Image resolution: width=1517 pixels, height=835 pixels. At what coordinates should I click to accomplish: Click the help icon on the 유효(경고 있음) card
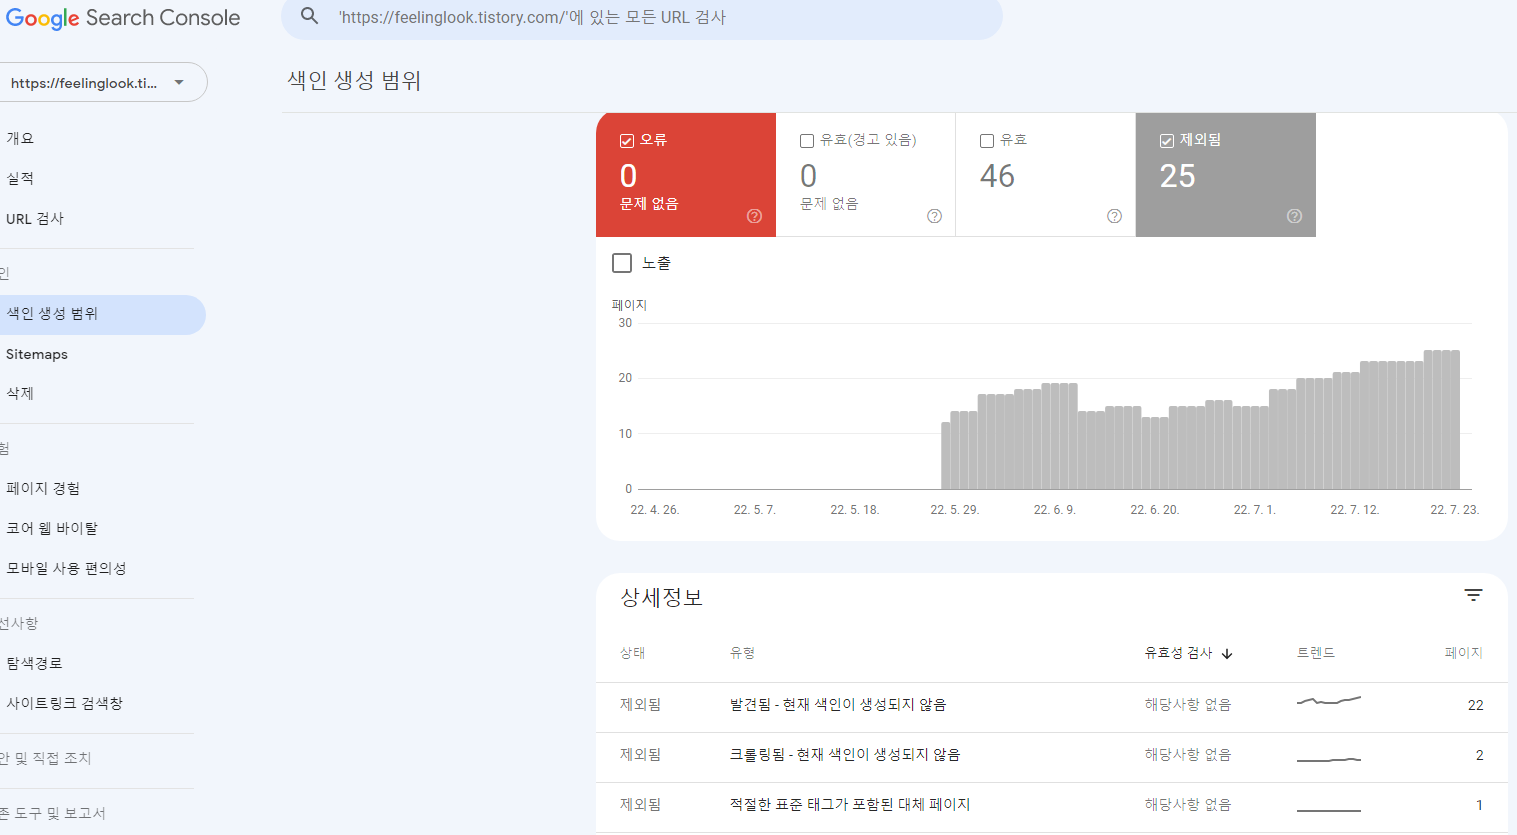[934, 216]
